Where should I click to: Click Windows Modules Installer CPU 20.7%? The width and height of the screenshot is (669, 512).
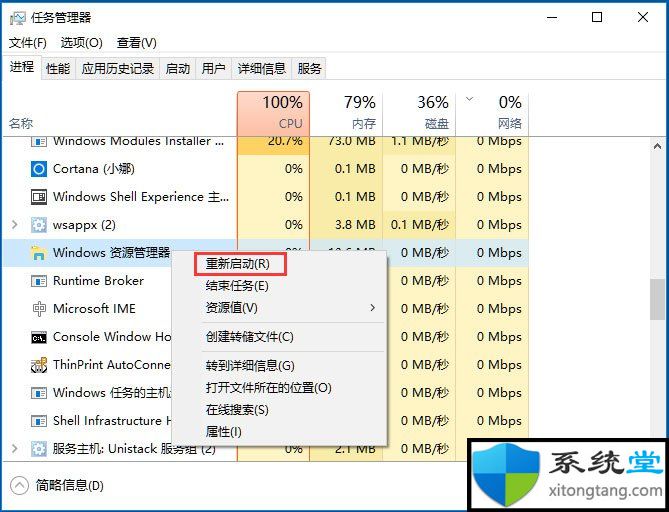coord(285,141)
